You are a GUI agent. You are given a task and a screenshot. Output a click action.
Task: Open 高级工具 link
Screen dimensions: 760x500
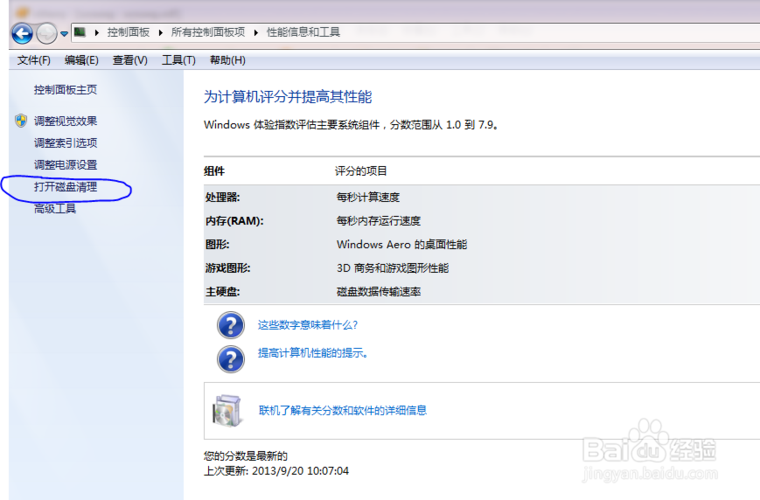(55, 209)
